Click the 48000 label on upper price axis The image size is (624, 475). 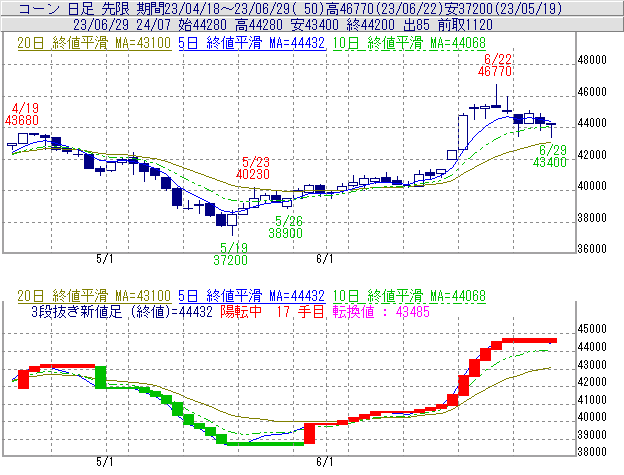(x=592, y=60)
